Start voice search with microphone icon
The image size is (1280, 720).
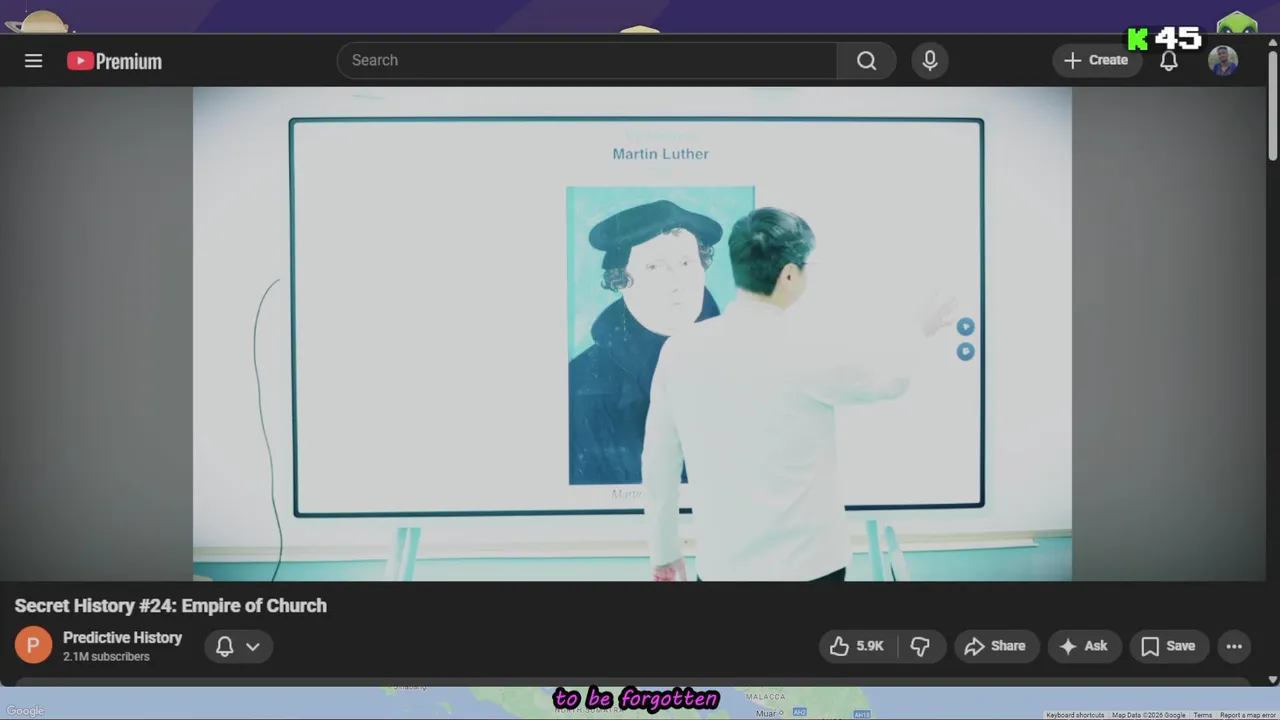[930, 60]
